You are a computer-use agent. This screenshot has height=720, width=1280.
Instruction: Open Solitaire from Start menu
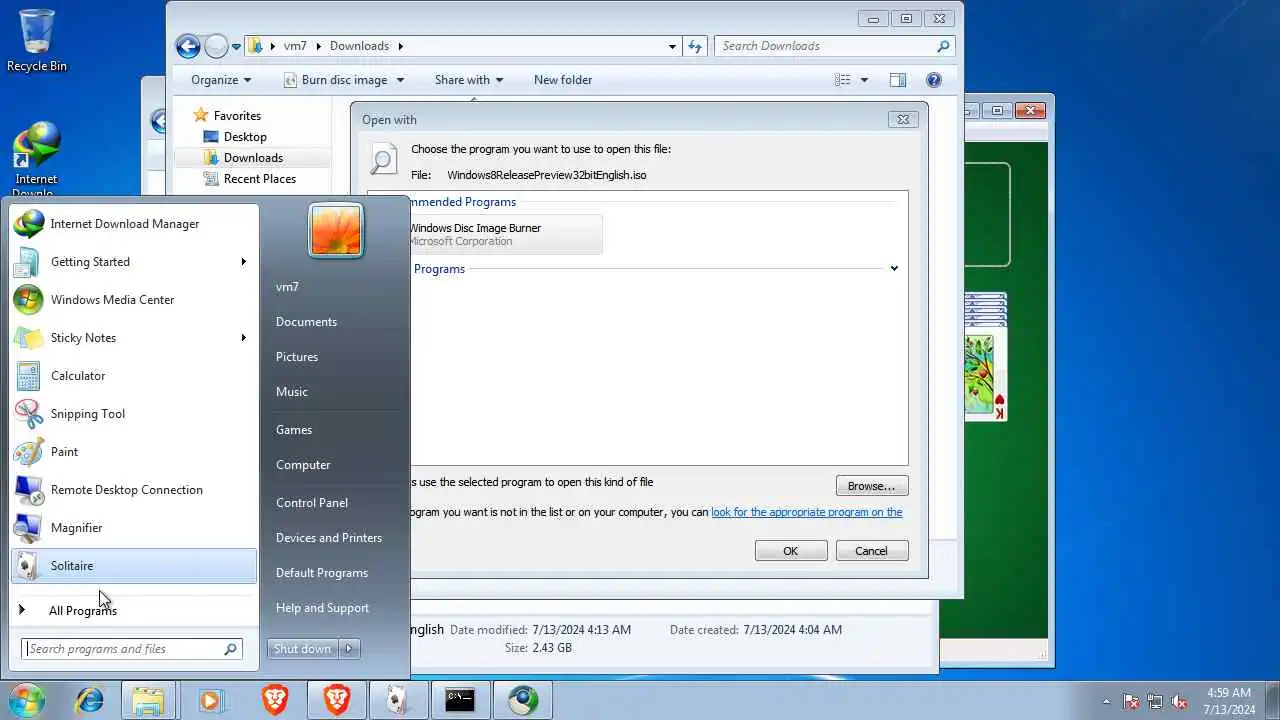click(134, 566)
